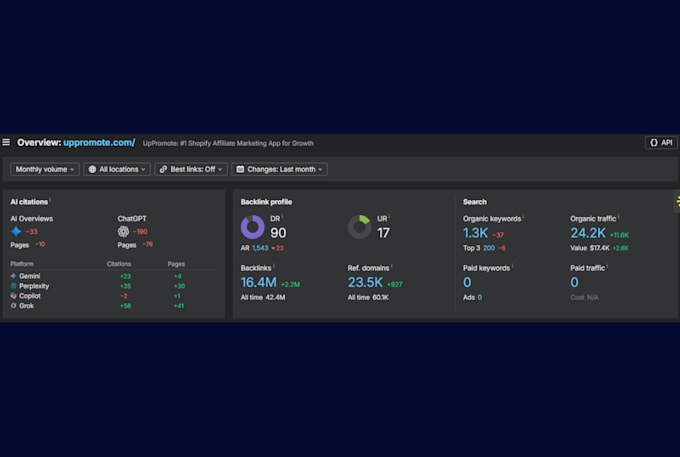Click the Value $17.4K text
Screen dimensions: 680x457
[590, 248]
